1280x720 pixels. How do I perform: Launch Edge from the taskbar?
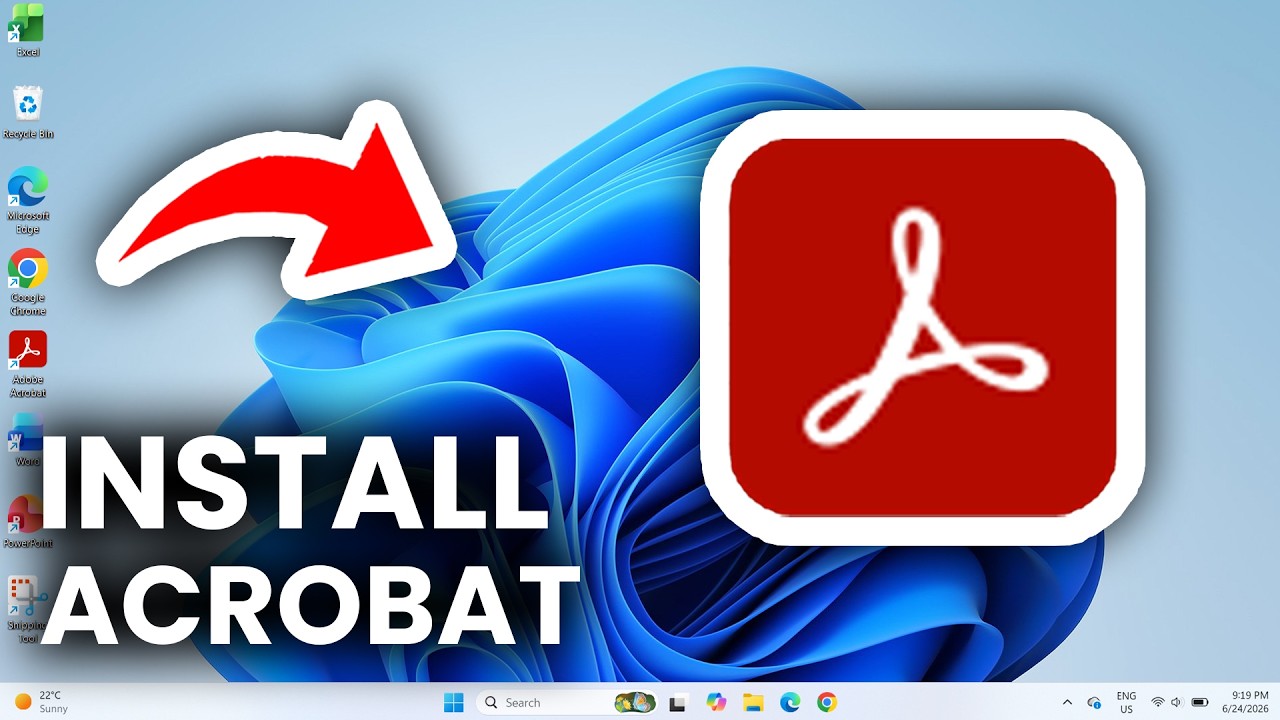pos(790,702)
